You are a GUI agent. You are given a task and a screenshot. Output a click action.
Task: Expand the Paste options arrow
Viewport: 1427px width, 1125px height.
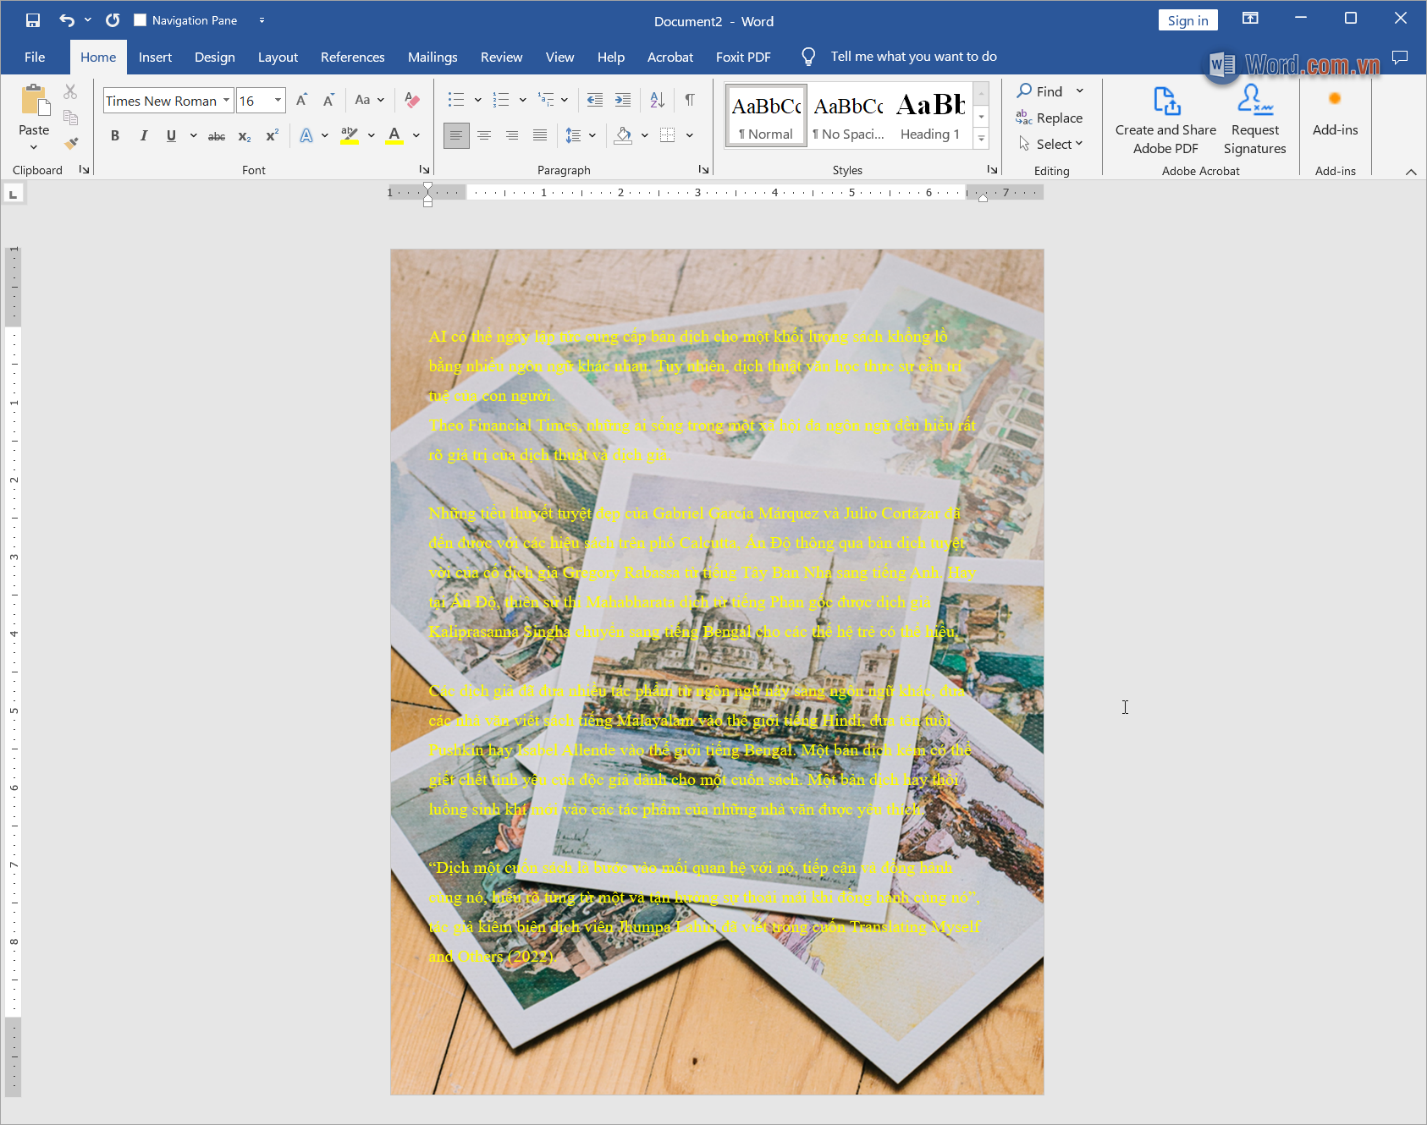pyautogui.click(x=34, y=147)
